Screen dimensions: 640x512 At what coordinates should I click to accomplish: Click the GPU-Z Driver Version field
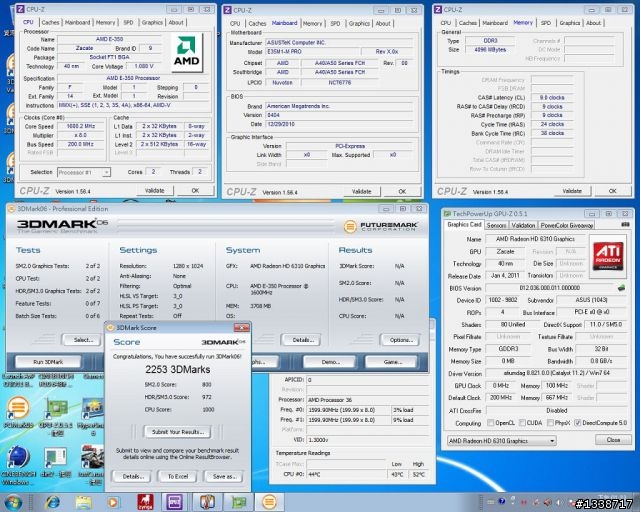point(556,373)
